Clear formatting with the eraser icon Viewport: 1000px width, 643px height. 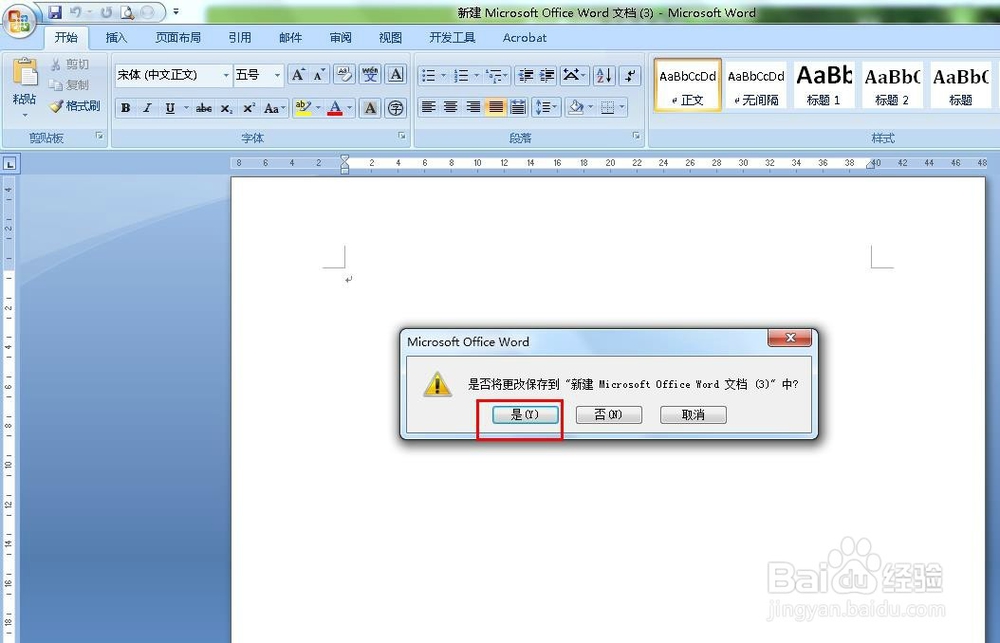(344, 75)
